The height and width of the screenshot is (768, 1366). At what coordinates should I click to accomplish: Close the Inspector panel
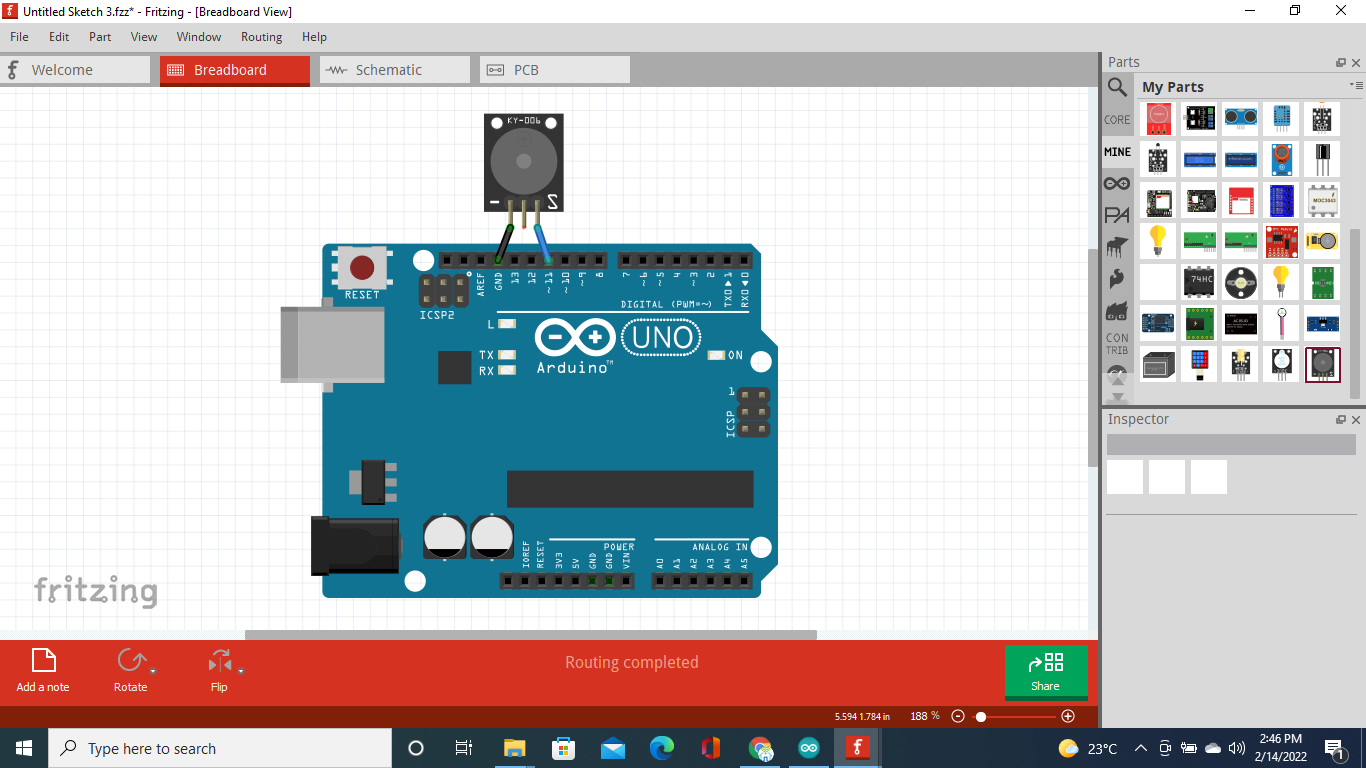(x=1356, y=419)
